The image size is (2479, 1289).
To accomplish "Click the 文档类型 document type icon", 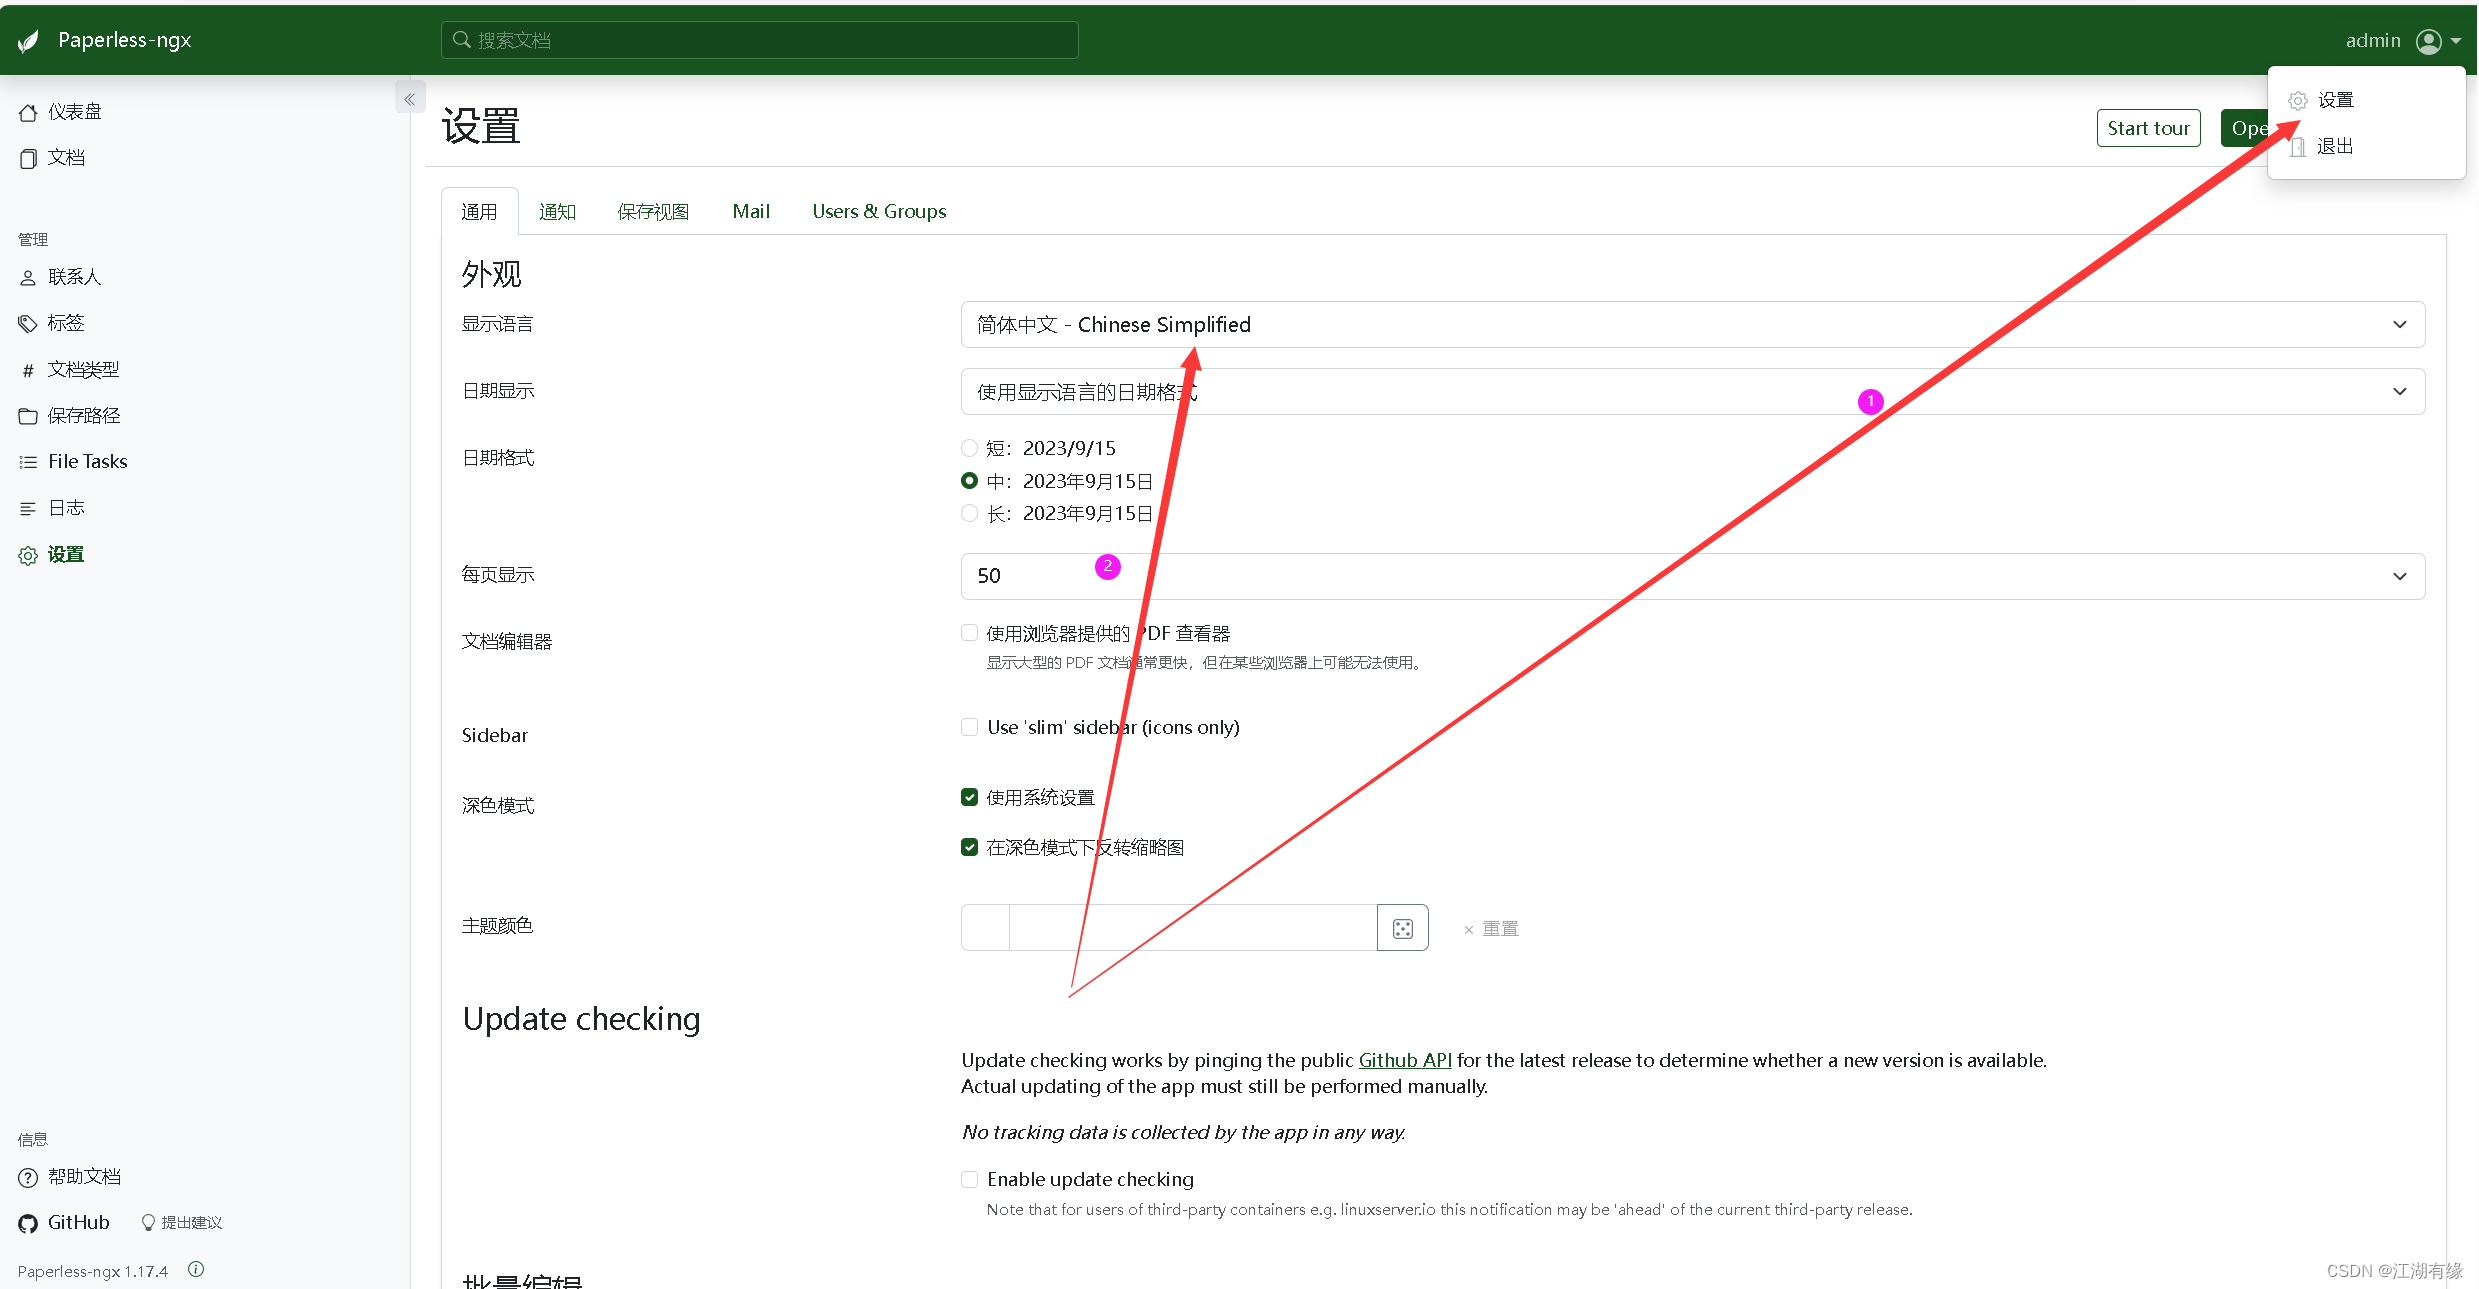I will (x=30, y=369).
